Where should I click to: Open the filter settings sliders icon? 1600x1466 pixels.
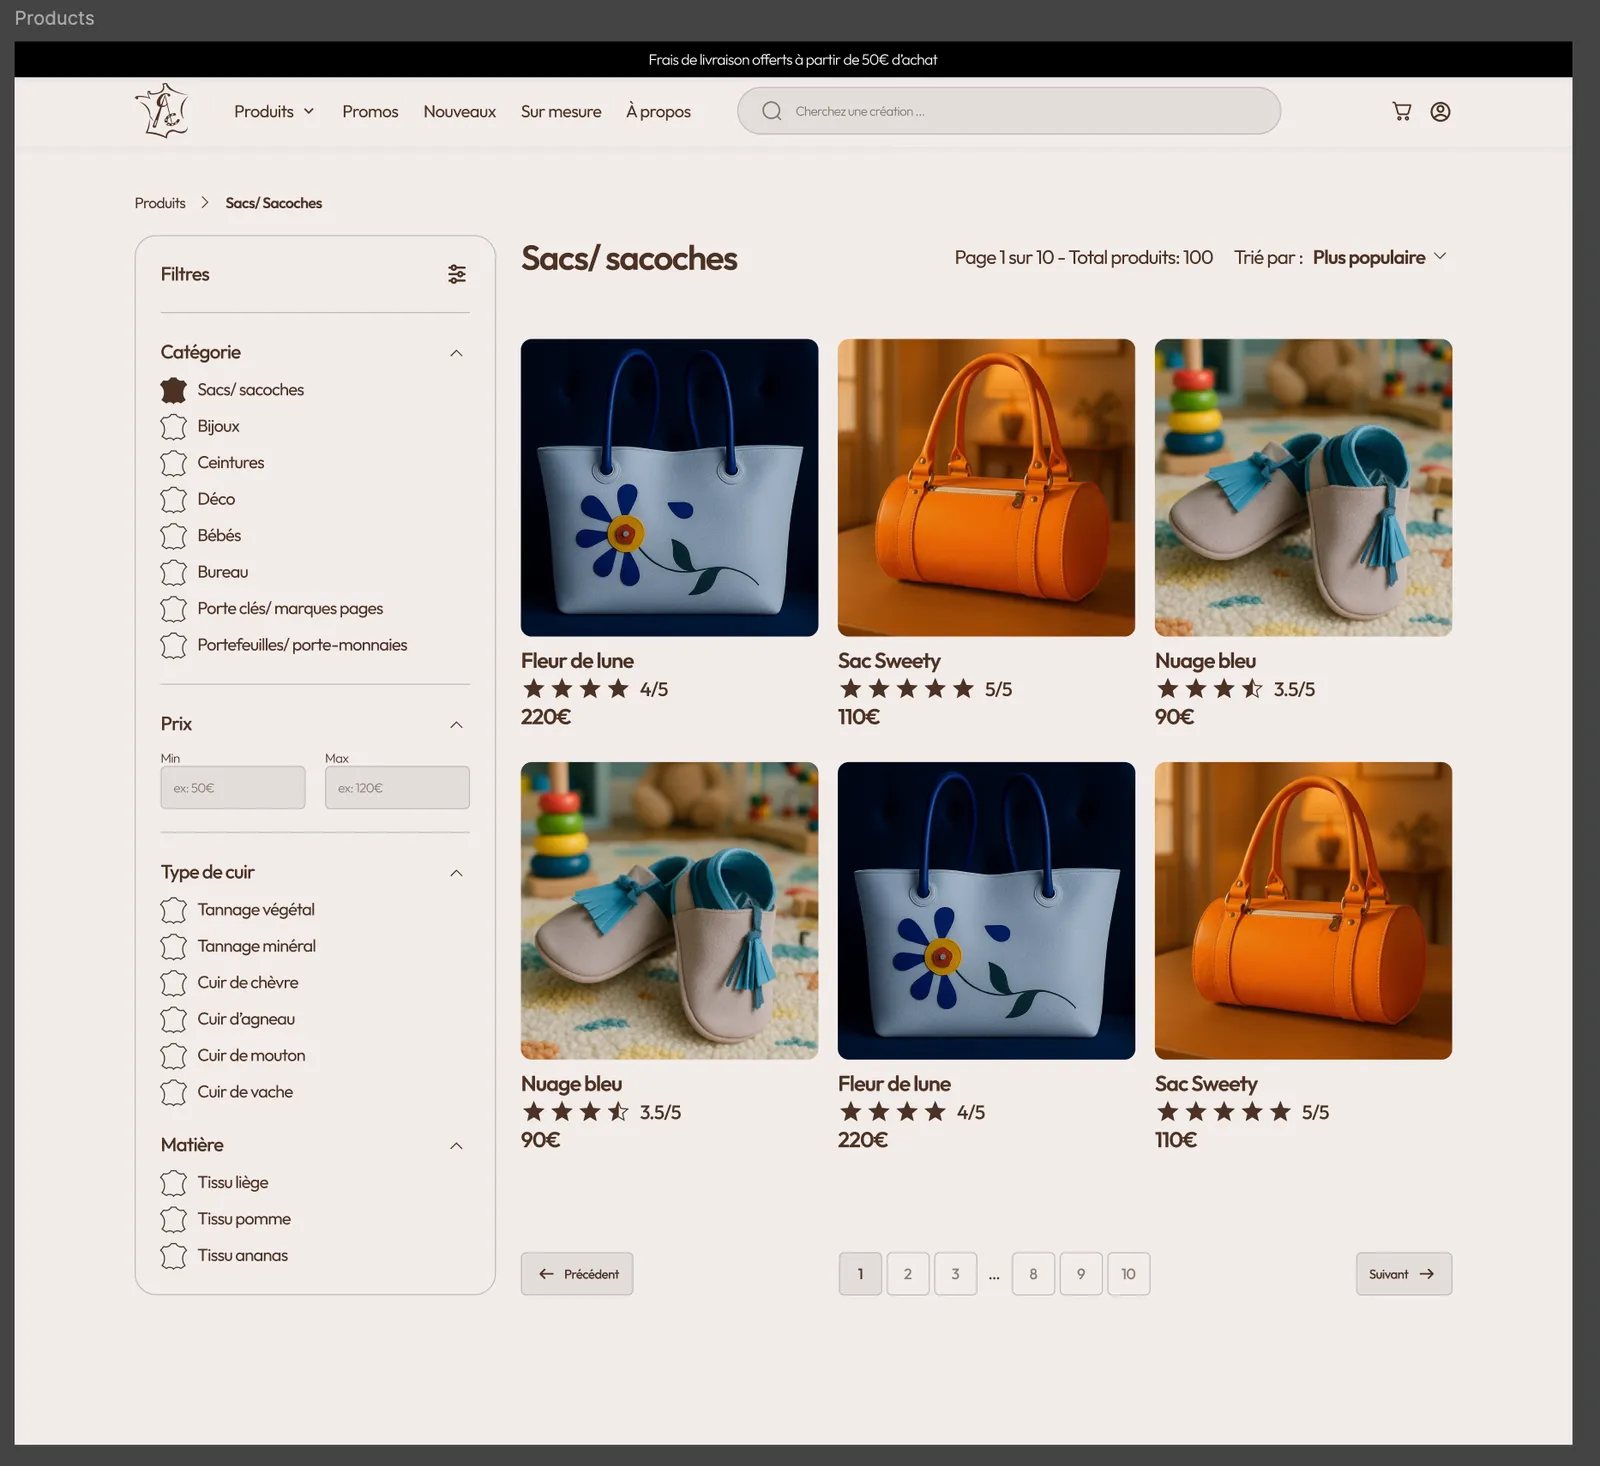click(457, 274)
